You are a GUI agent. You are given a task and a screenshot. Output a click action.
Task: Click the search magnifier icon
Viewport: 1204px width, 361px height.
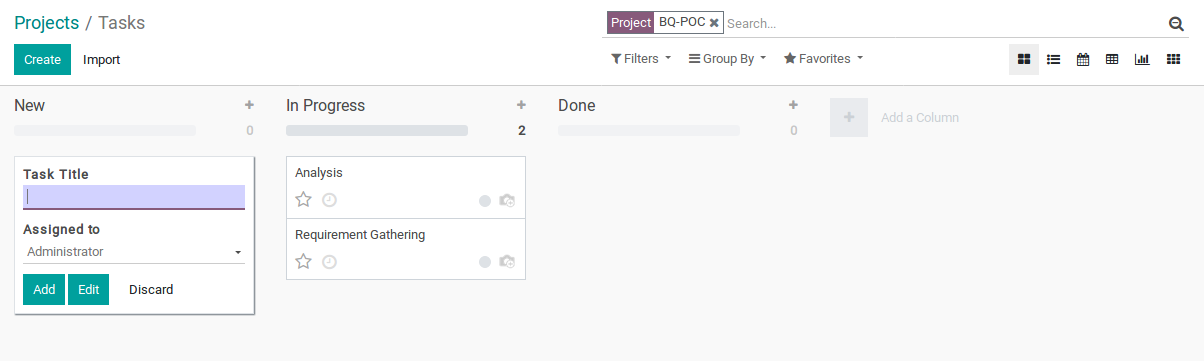click(x=1176, y=24)
